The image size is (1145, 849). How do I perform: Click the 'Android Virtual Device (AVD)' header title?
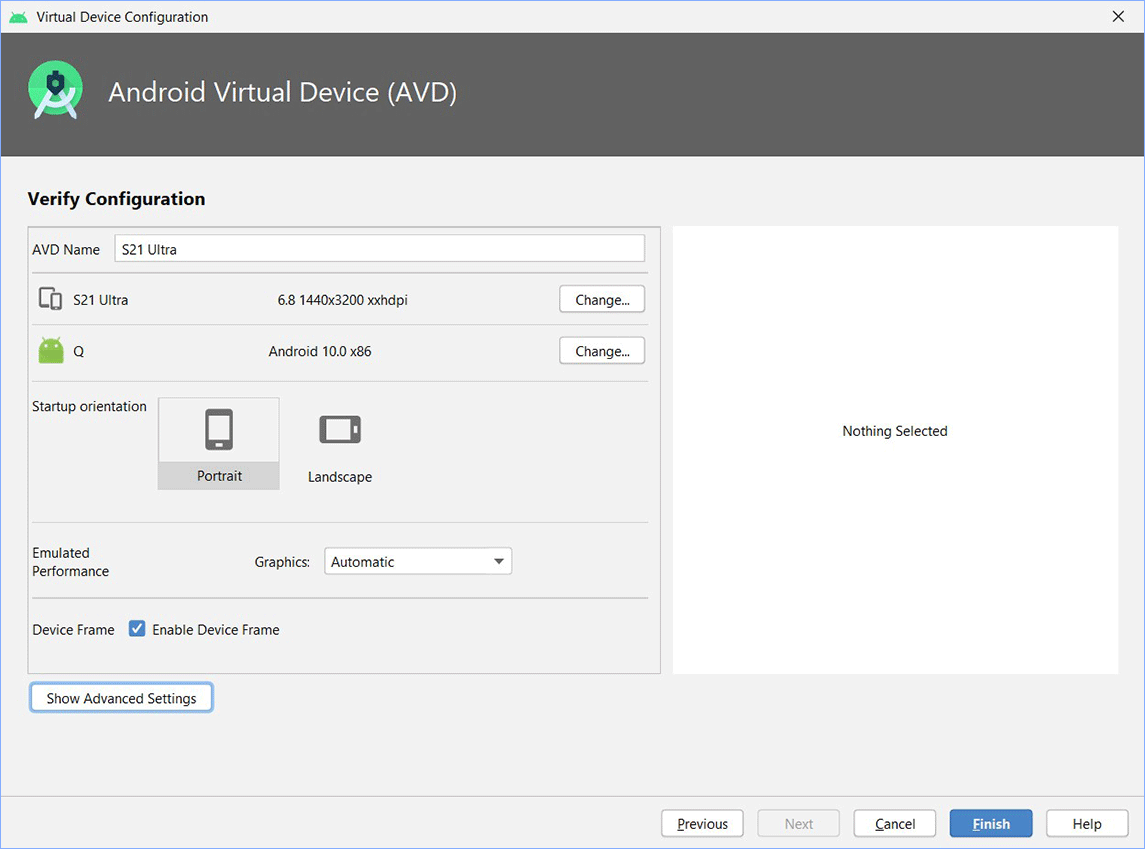(x=283, y=92)
